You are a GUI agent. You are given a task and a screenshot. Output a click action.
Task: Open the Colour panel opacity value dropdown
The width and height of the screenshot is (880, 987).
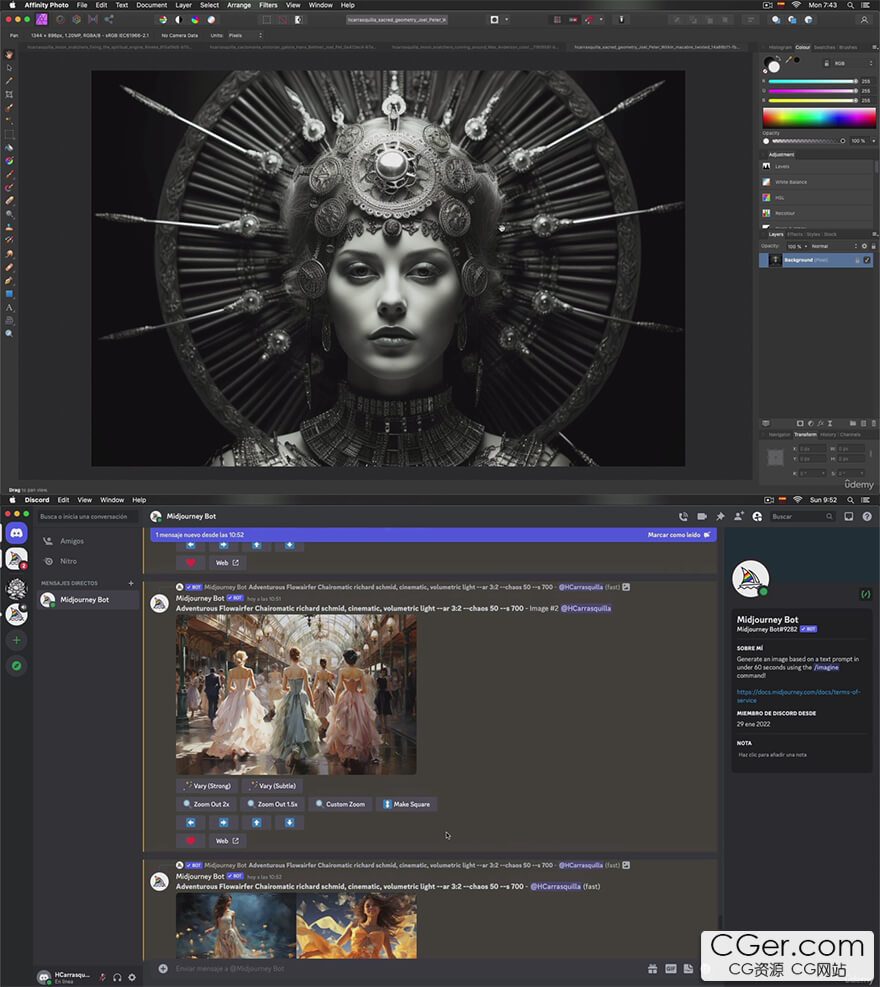point(874,141)
